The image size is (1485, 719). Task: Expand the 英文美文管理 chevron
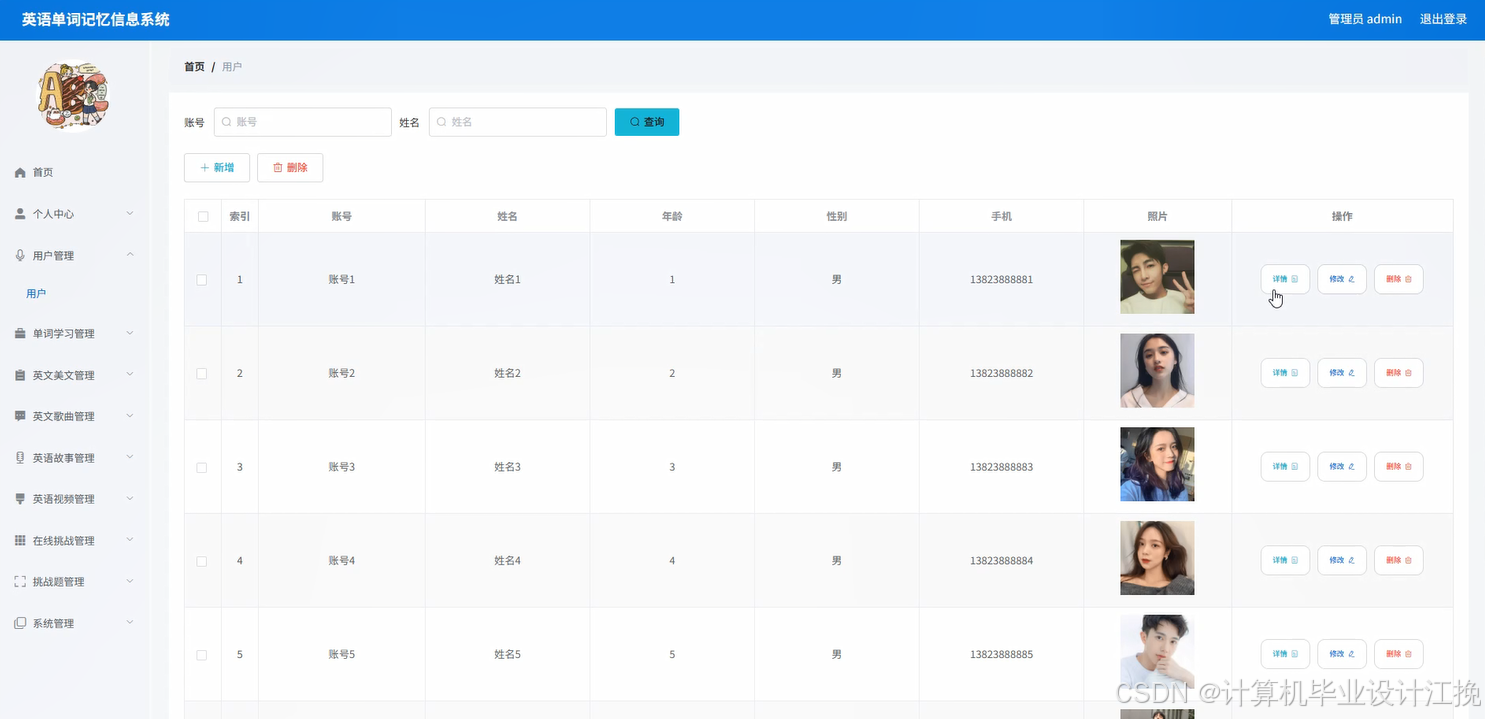click(x=130, y=374)
